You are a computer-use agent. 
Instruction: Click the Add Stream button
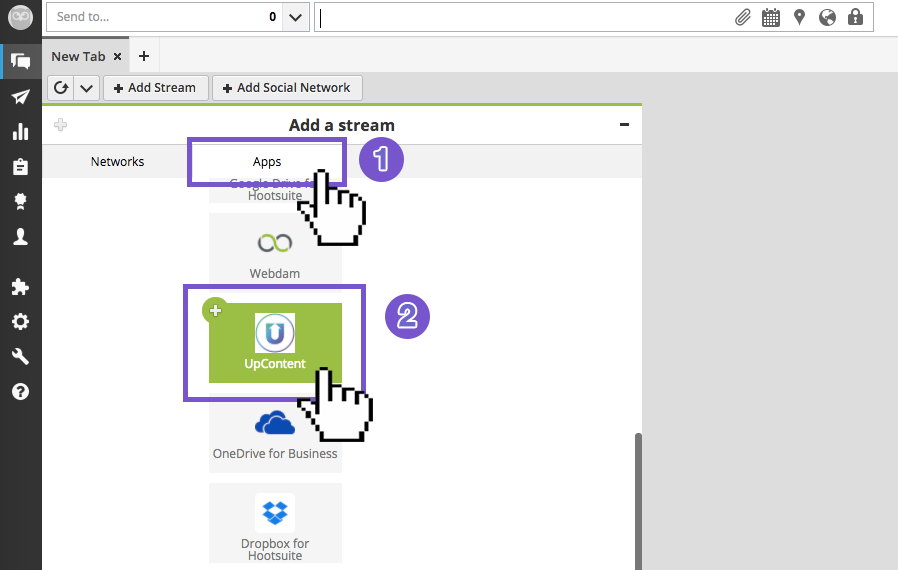(x=155, y=88)
